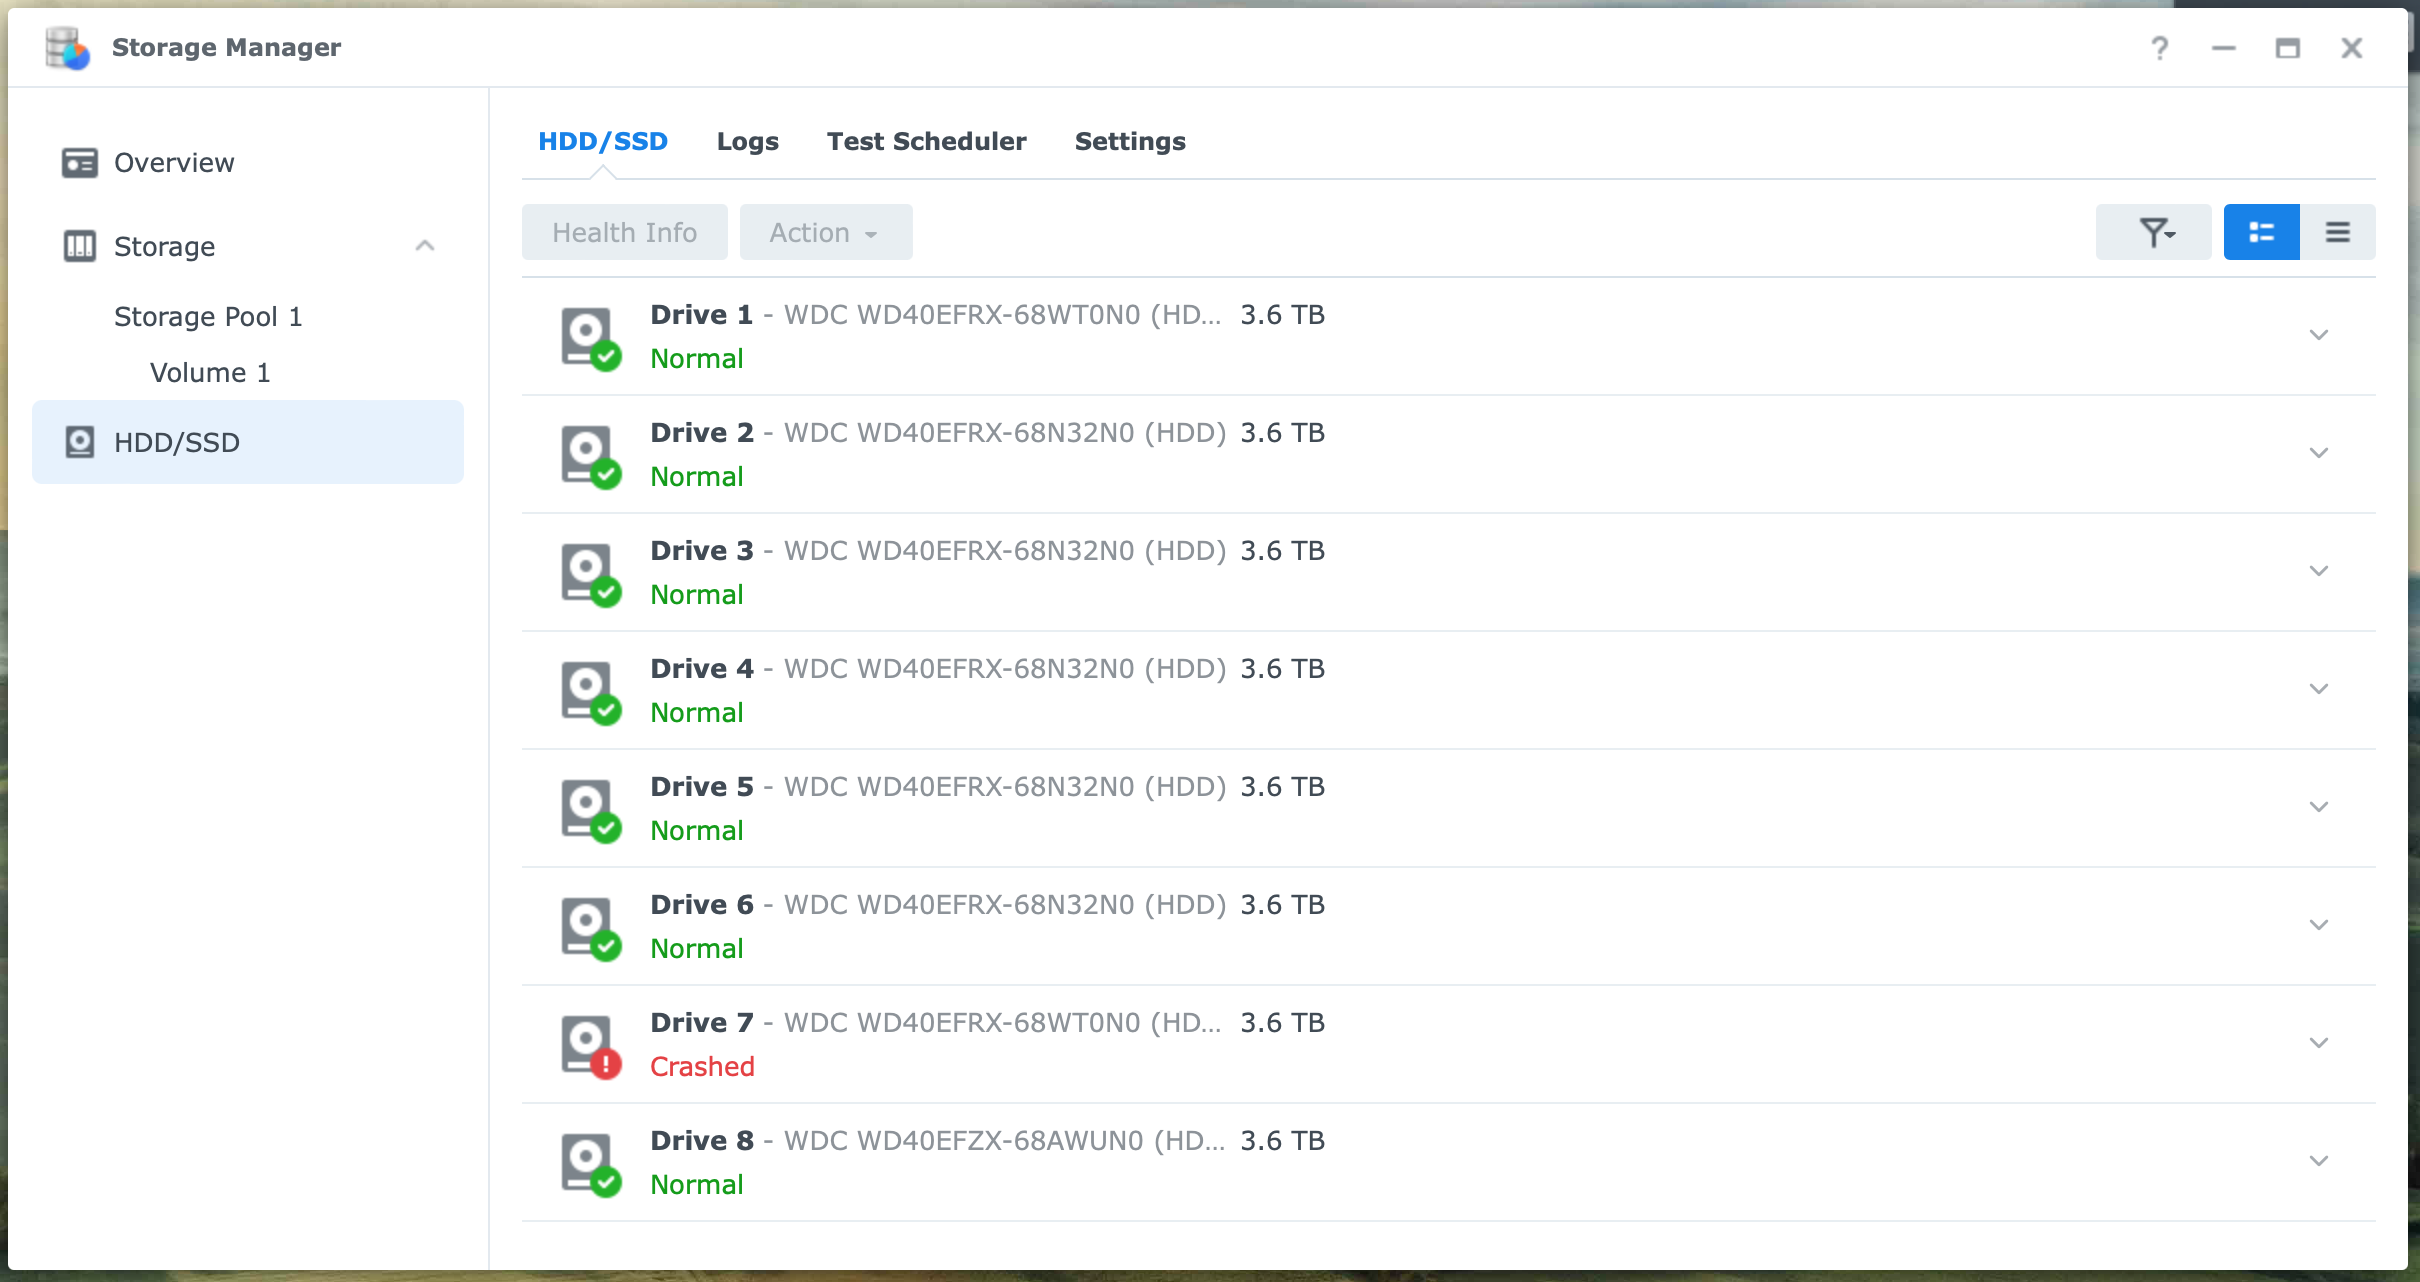Viewport: 2420px width, 1282px height.
Task: Select Volume 1 in sidebar
Action: click(x=210, y=373)
